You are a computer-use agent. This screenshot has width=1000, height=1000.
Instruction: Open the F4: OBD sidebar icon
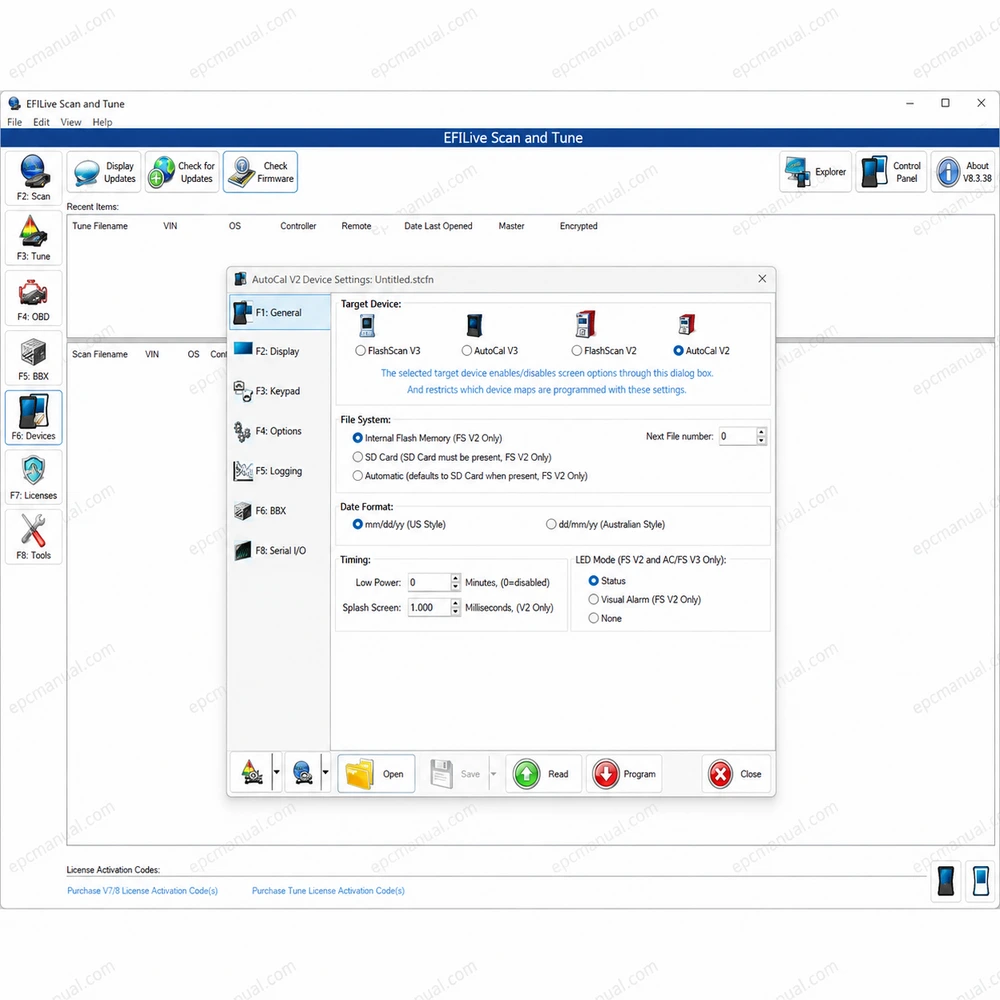coord(33,298)
